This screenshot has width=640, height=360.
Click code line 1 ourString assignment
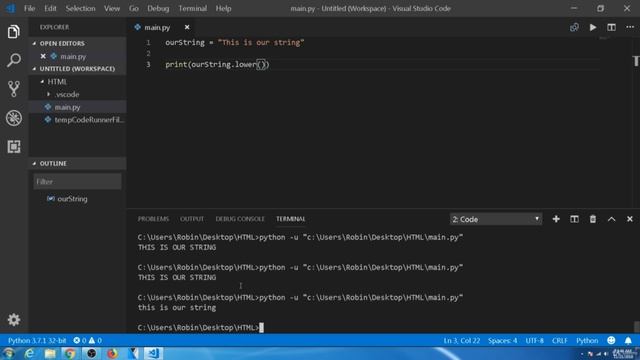235,42
